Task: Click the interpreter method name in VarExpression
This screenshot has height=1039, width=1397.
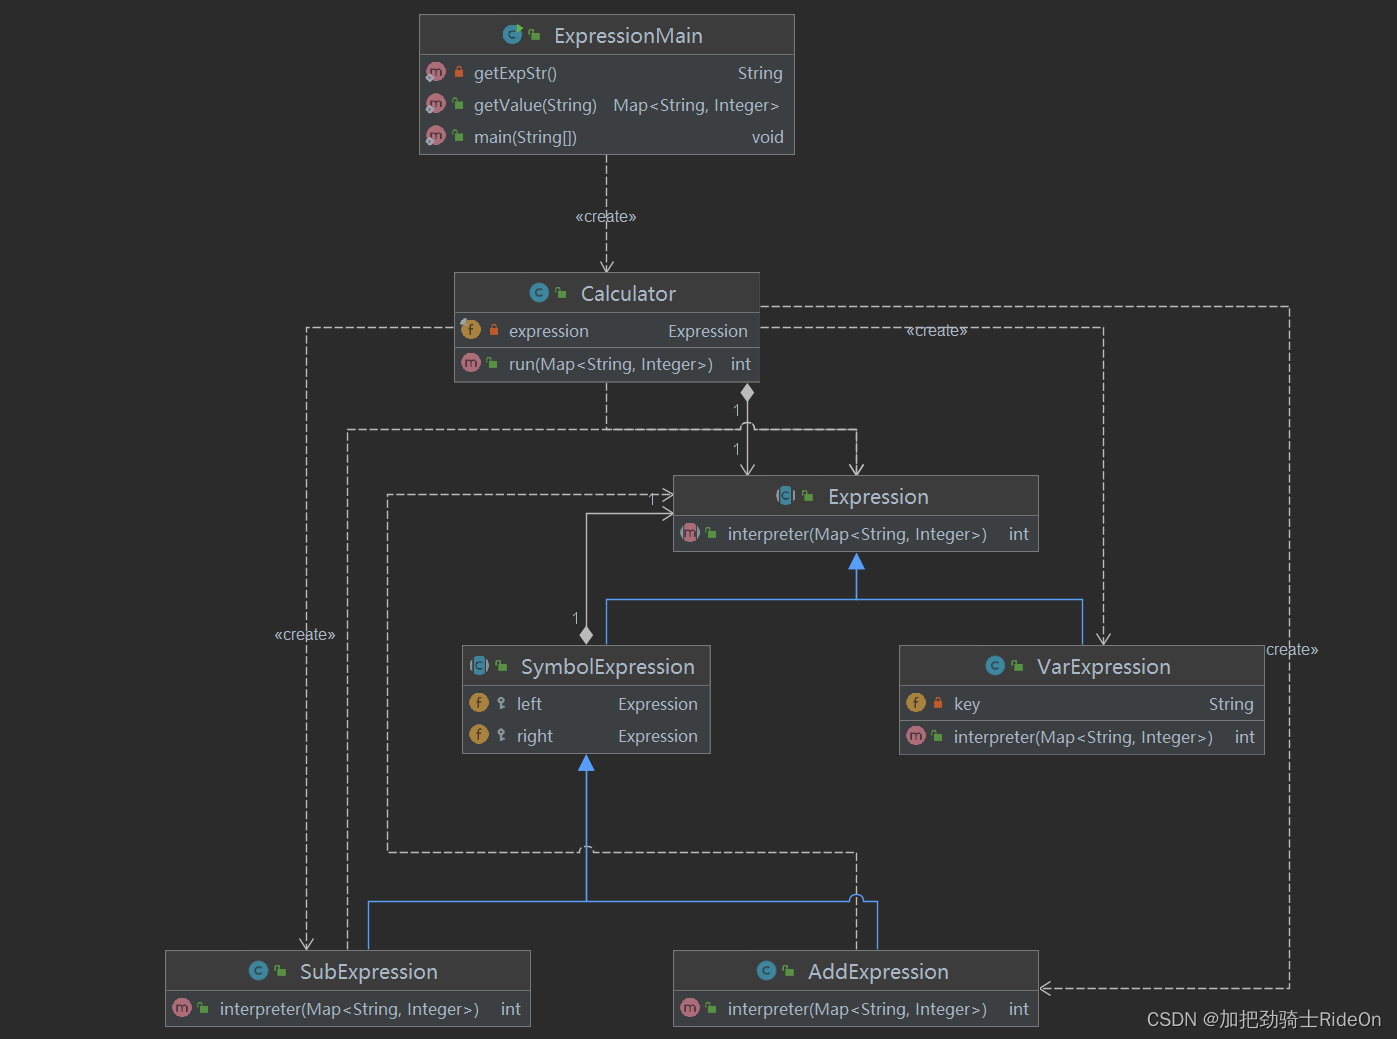Action: pos(1083,737)
